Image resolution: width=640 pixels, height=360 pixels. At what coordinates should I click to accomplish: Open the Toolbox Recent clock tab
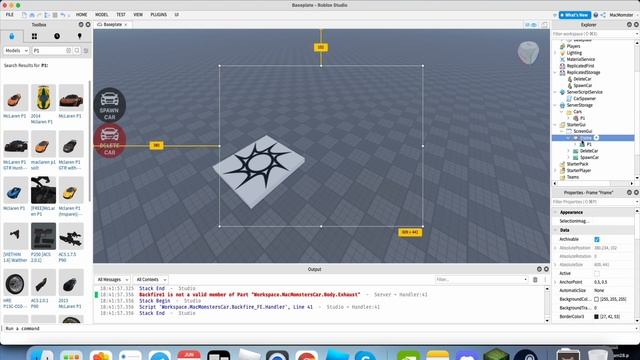tap(57, 36)
